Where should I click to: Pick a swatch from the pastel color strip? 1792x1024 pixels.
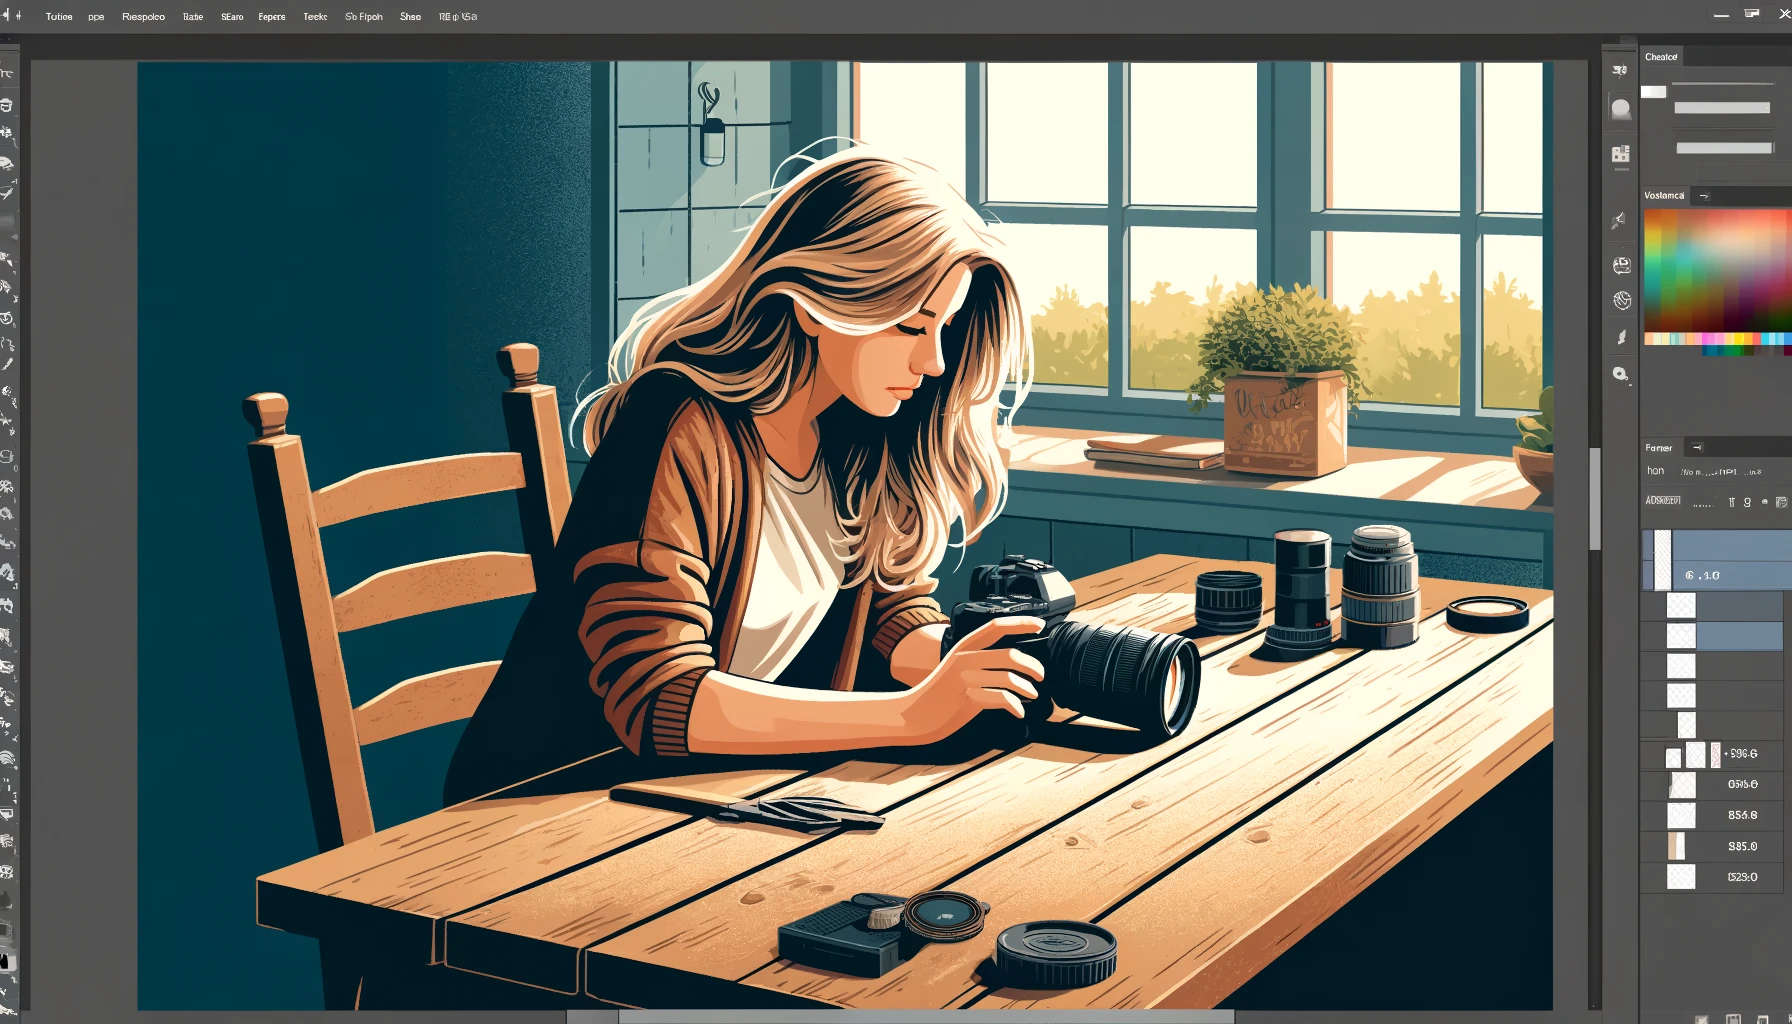[x=1717, y=339]
